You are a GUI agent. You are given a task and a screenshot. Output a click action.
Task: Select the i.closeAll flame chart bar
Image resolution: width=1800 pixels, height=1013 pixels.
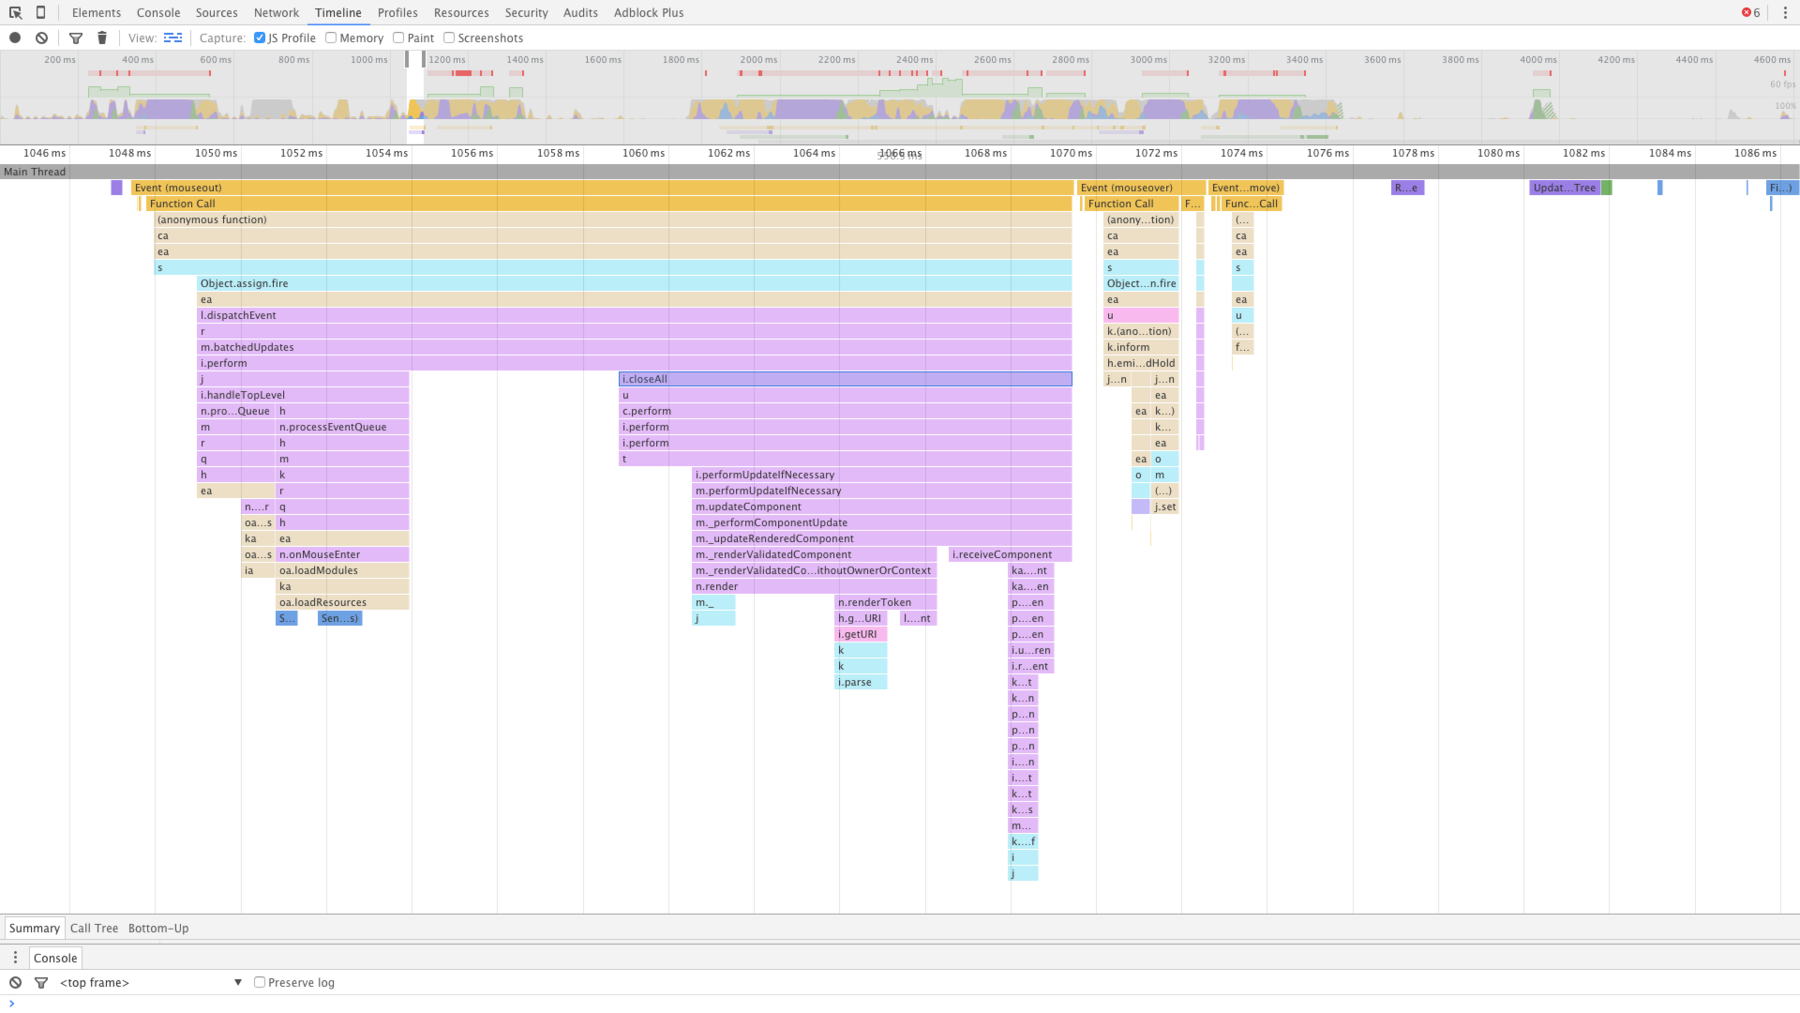[845, 379]
